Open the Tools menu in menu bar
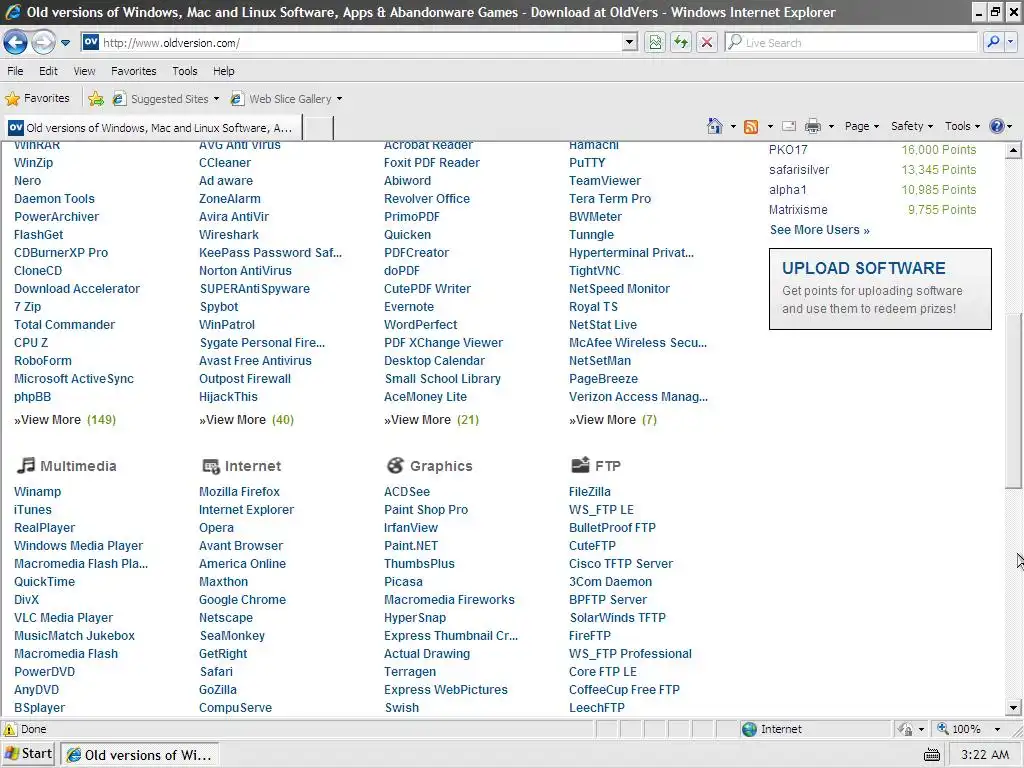This screenshot has height=768, width=1024. [184, 71]
